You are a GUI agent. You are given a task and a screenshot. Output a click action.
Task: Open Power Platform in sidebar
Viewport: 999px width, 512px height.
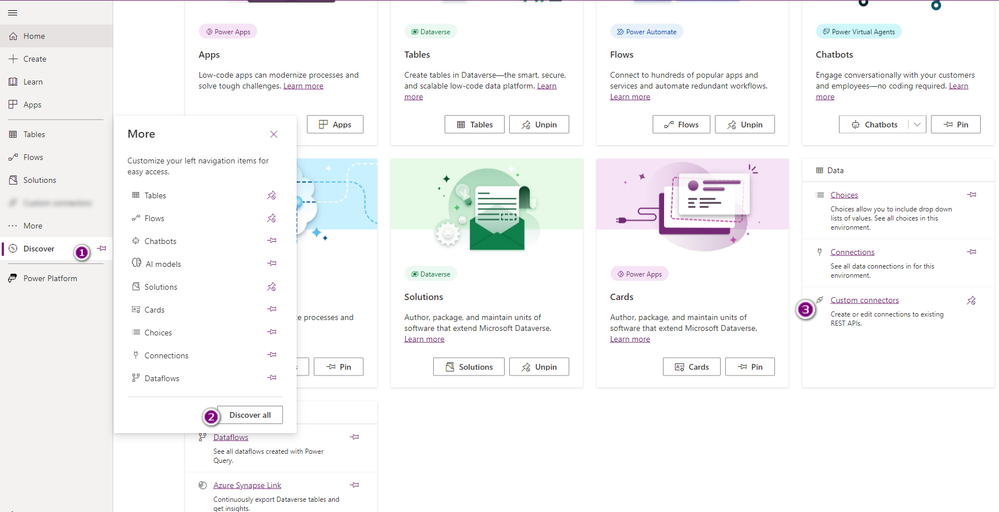[x=56, y=278]
